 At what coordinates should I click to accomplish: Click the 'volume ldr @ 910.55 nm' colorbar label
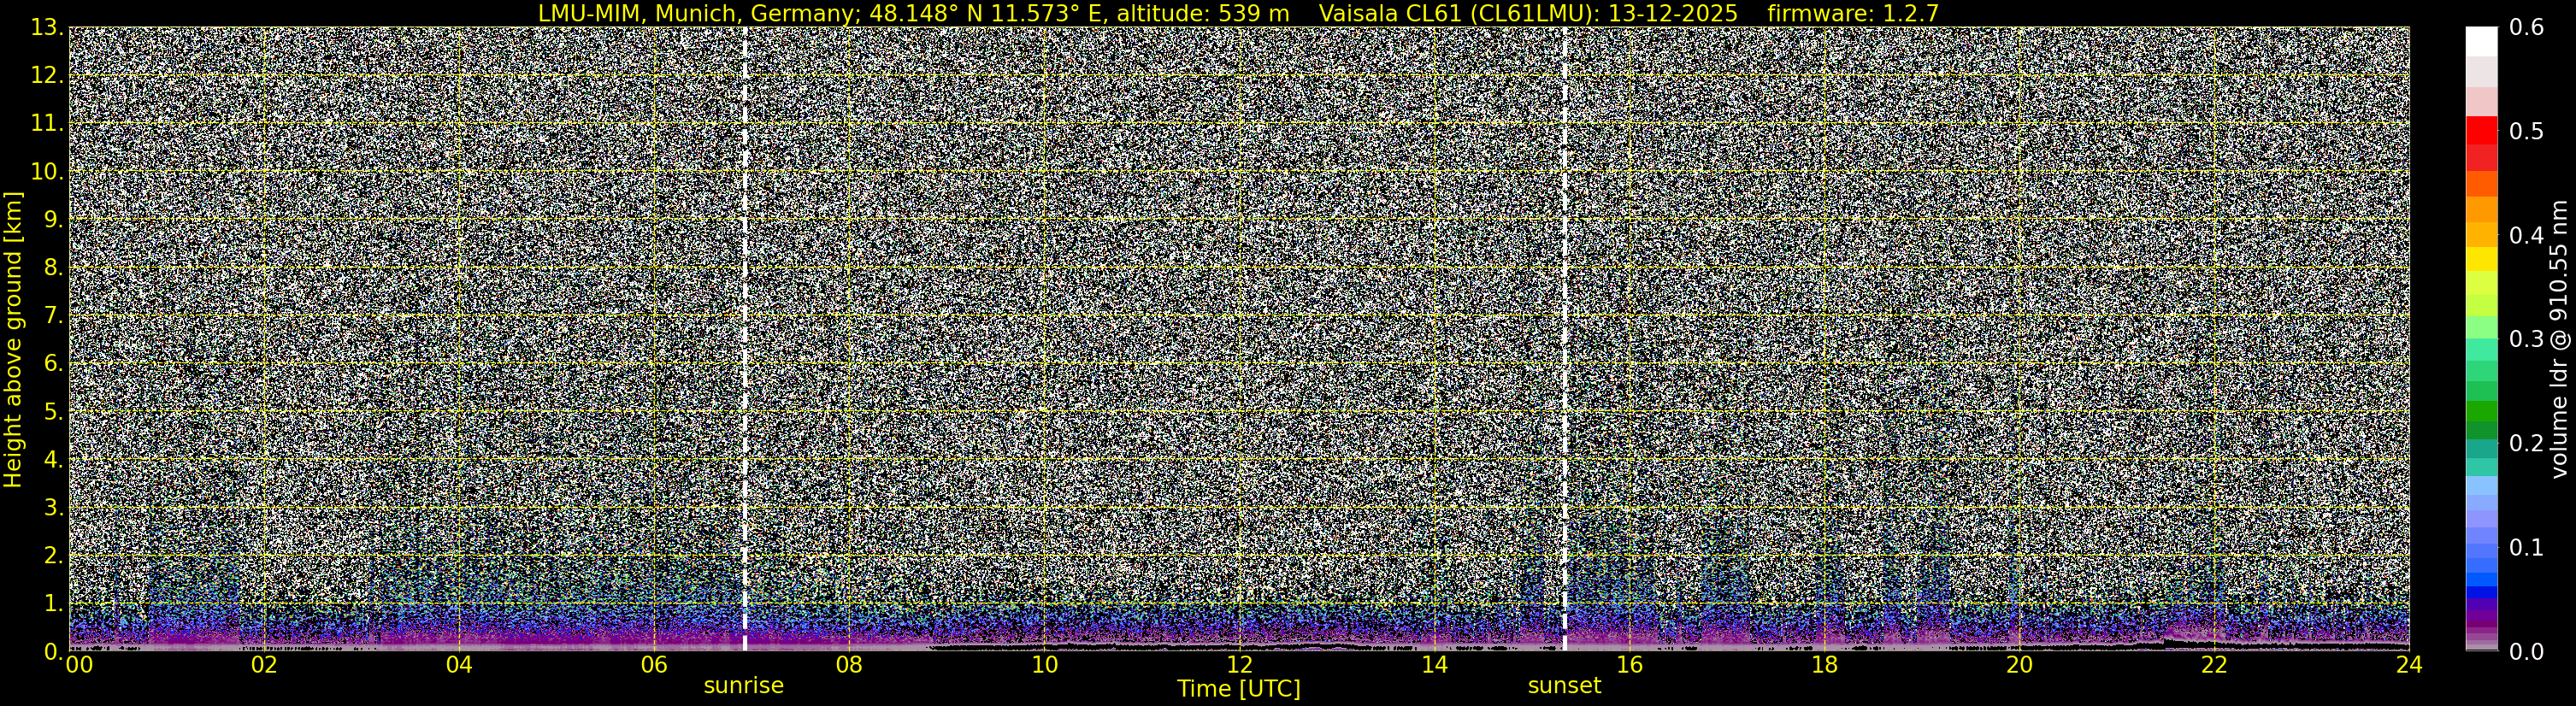click(2559, 339)
